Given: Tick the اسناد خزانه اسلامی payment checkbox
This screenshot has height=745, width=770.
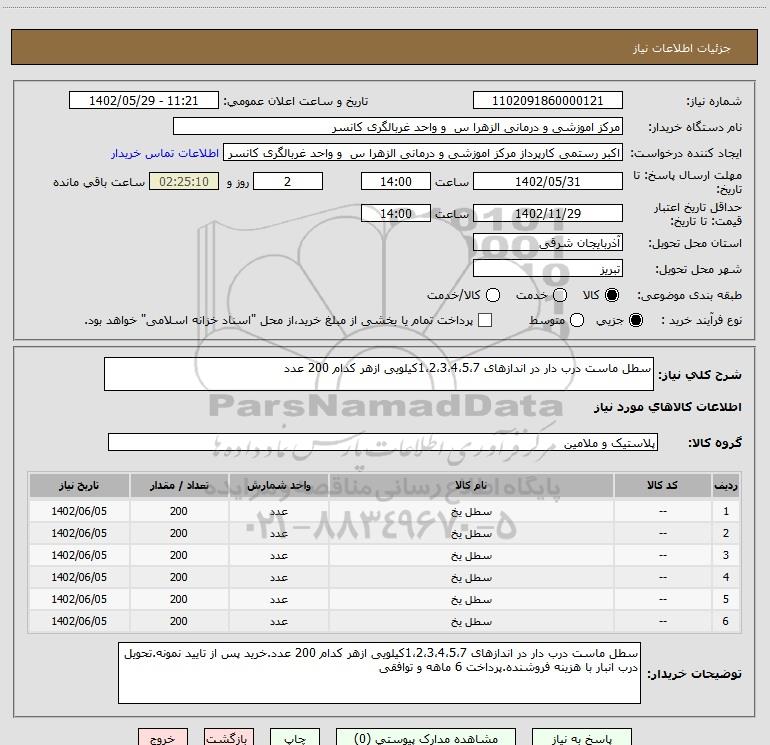Looking at the screenshot, I should (485, 320).
